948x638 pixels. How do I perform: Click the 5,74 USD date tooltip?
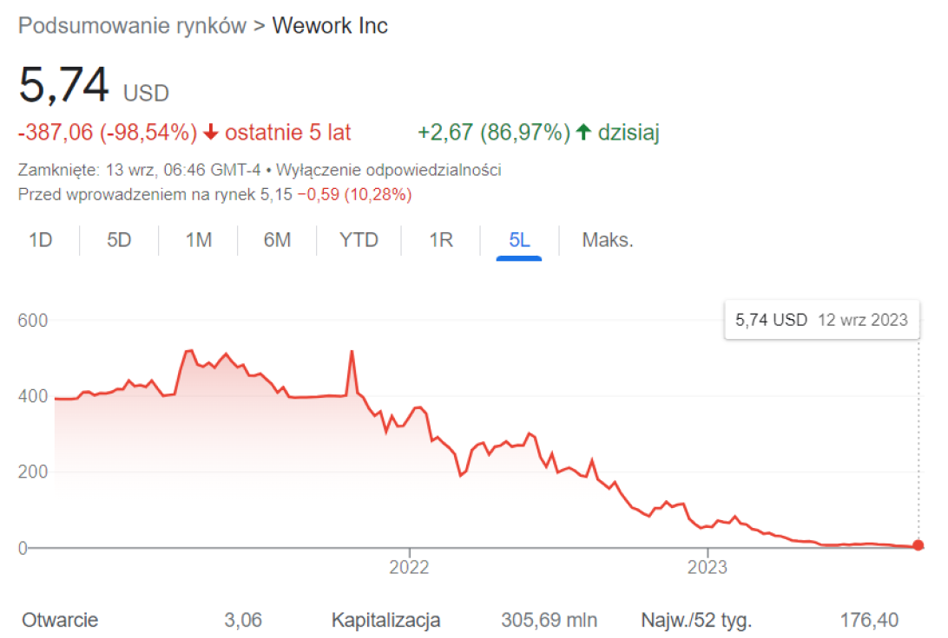pos(821,320)
